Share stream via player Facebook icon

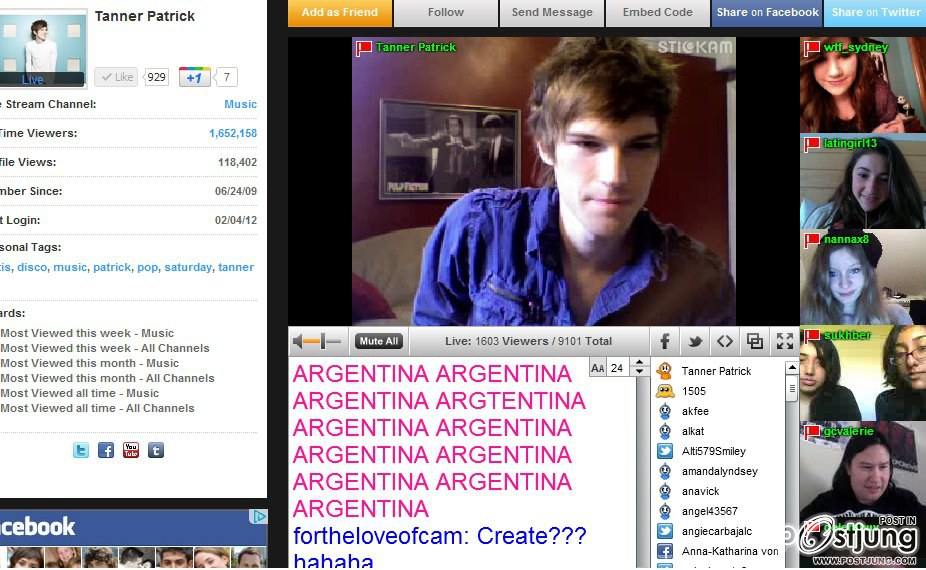pos(664,341)
